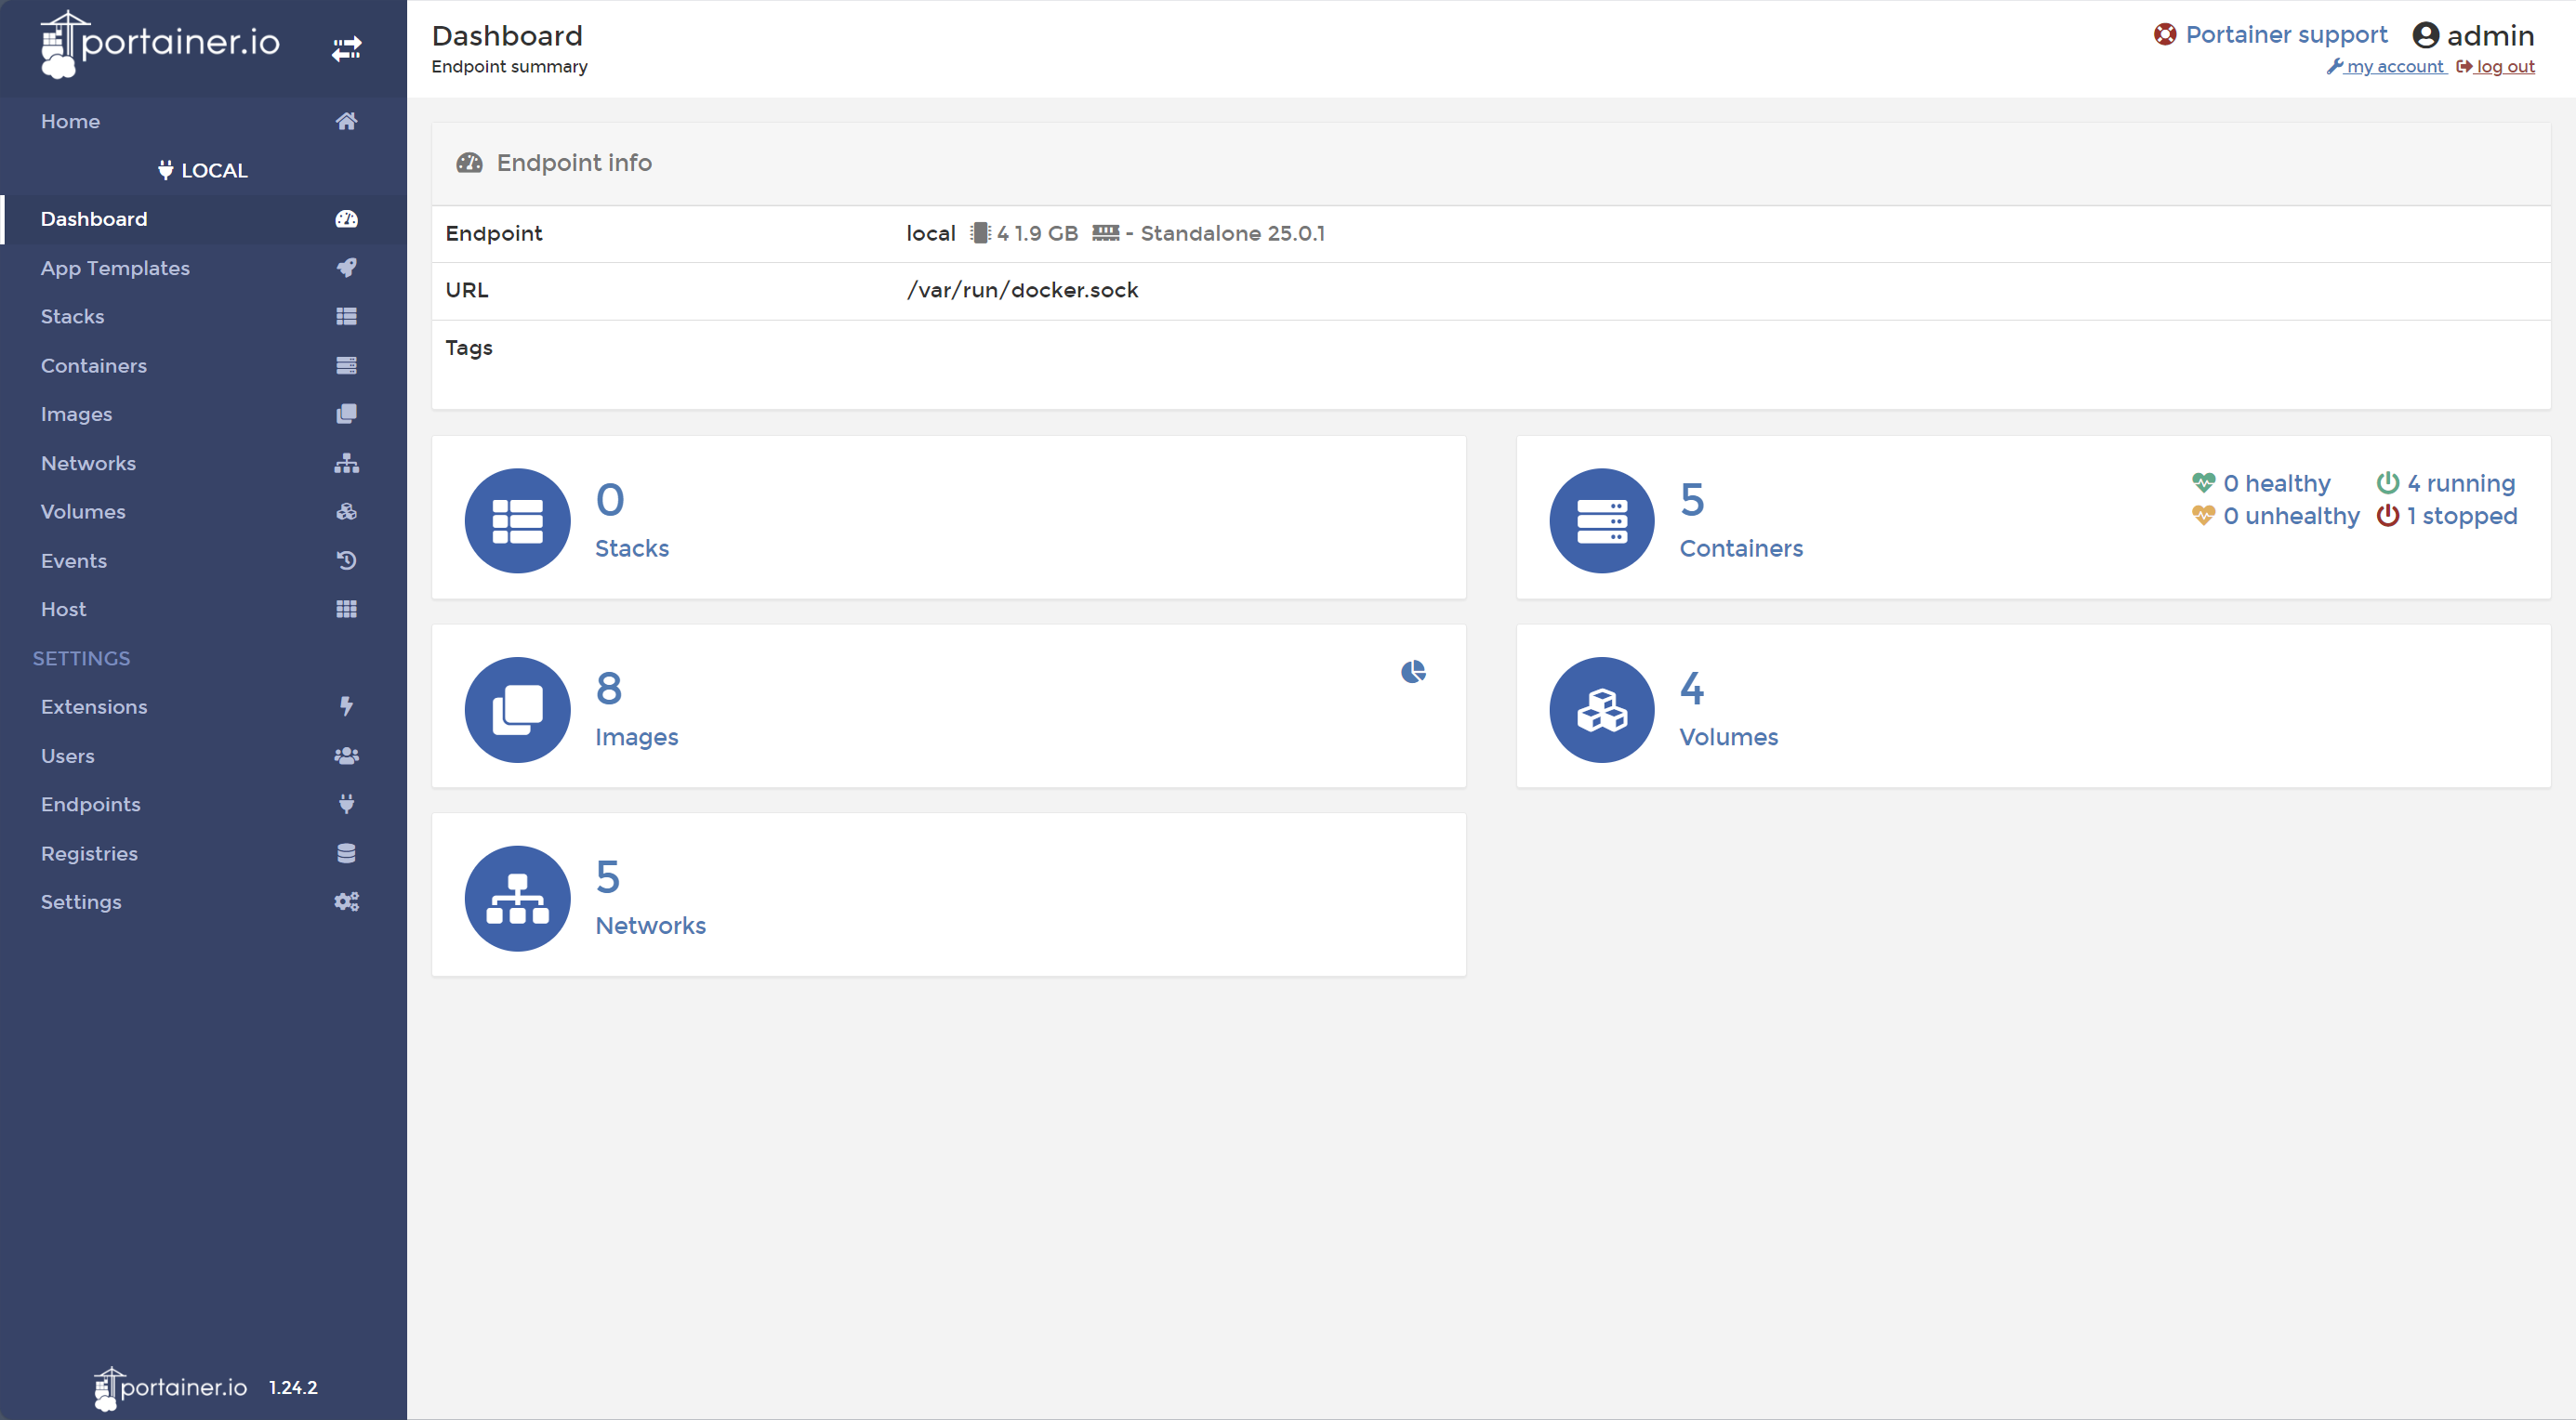Click the Stacks circle icon on dashboard
The height and width of the screenshot is (1420, 2576).
[x=517, y=521]
